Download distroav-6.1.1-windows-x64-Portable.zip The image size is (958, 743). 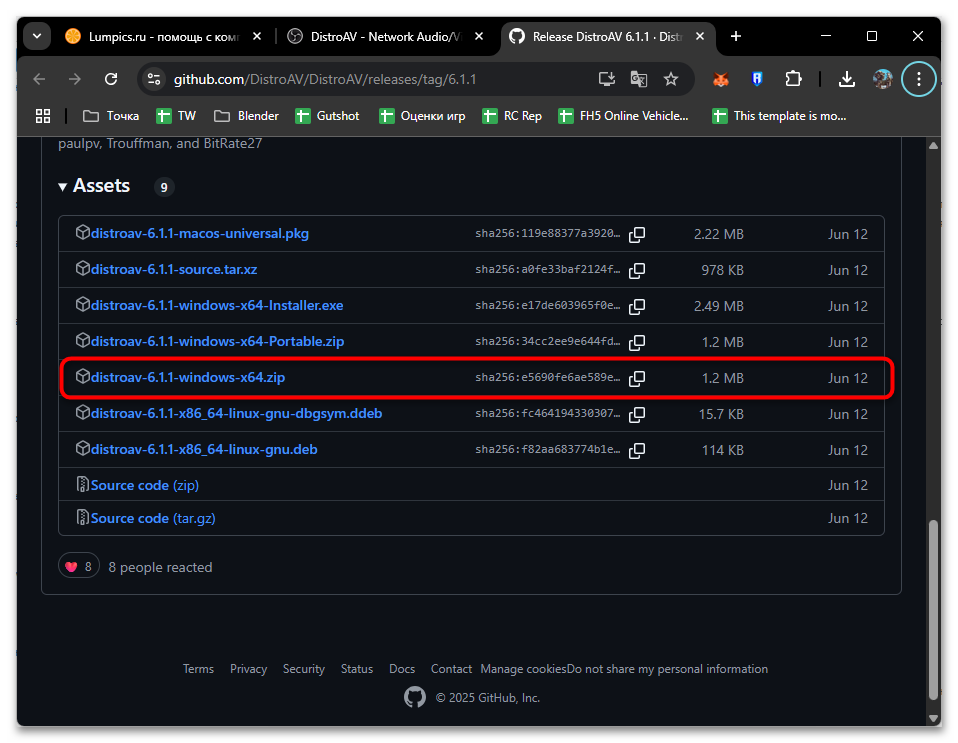point(217,342)
